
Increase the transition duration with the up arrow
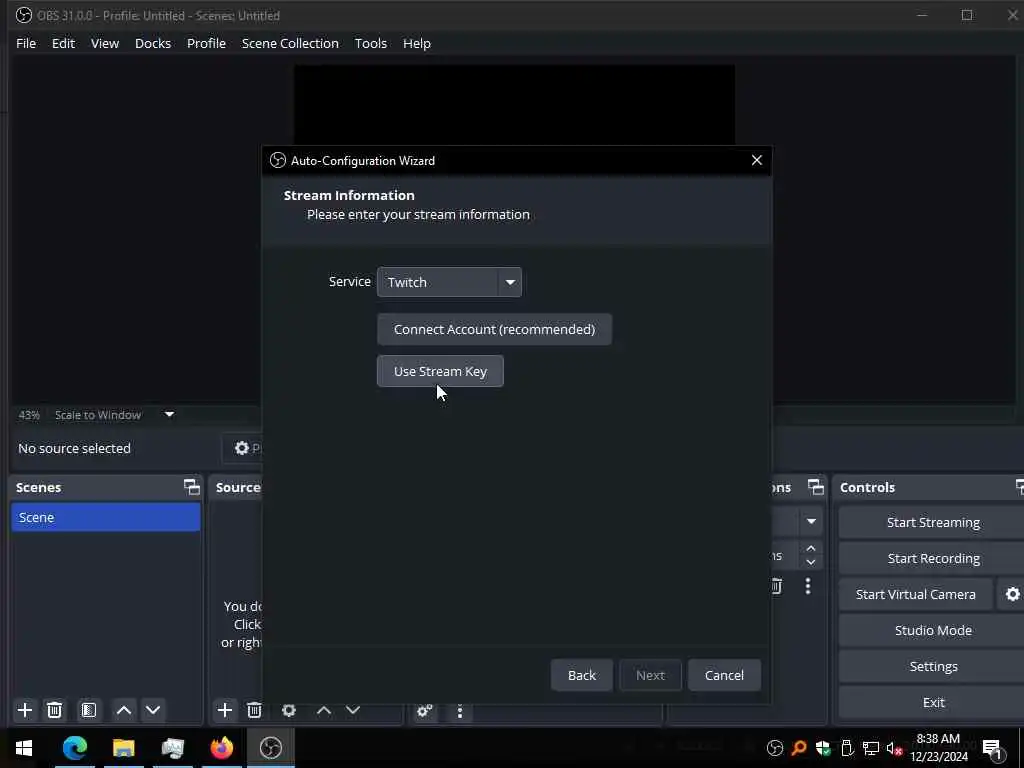(x=811, y=548)
